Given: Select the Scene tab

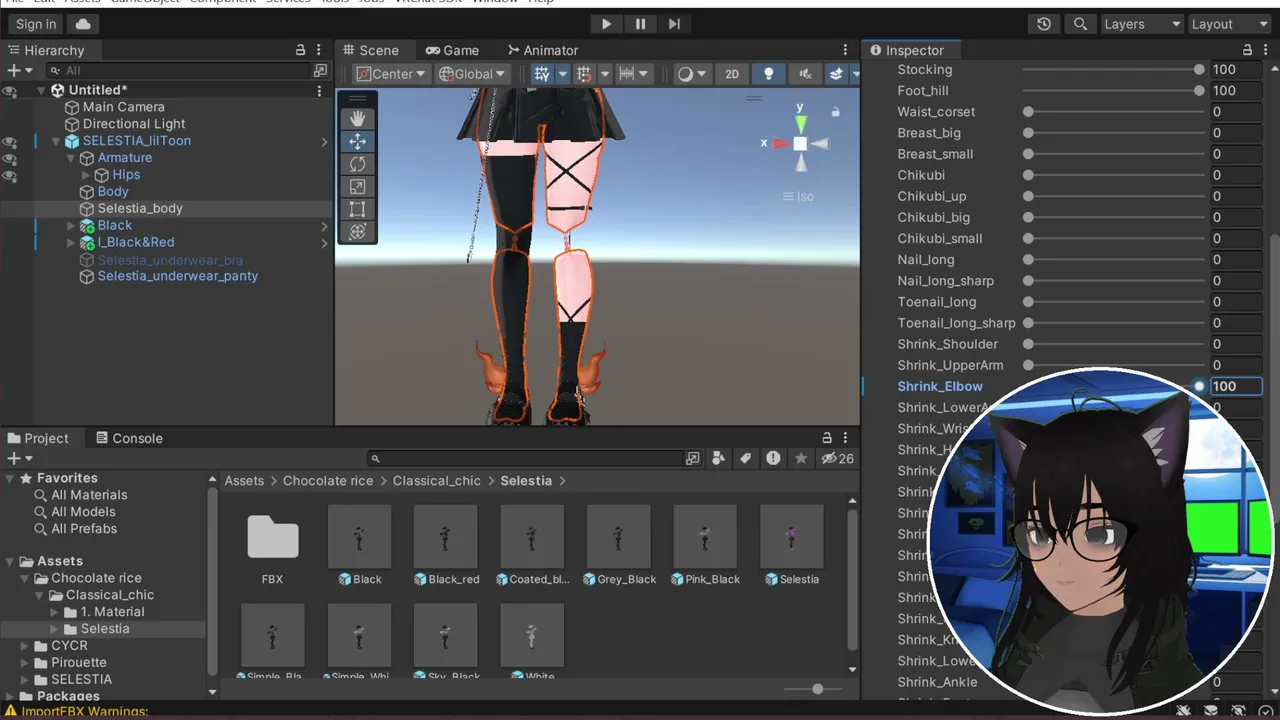Looking at the screenshot, I should pyautogui.click(x=370, y=50).
